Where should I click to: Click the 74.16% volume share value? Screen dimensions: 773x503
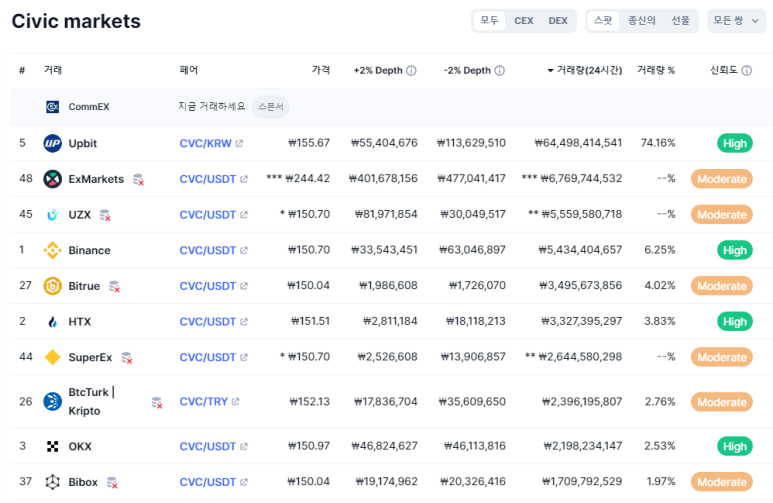pos(658,143)
